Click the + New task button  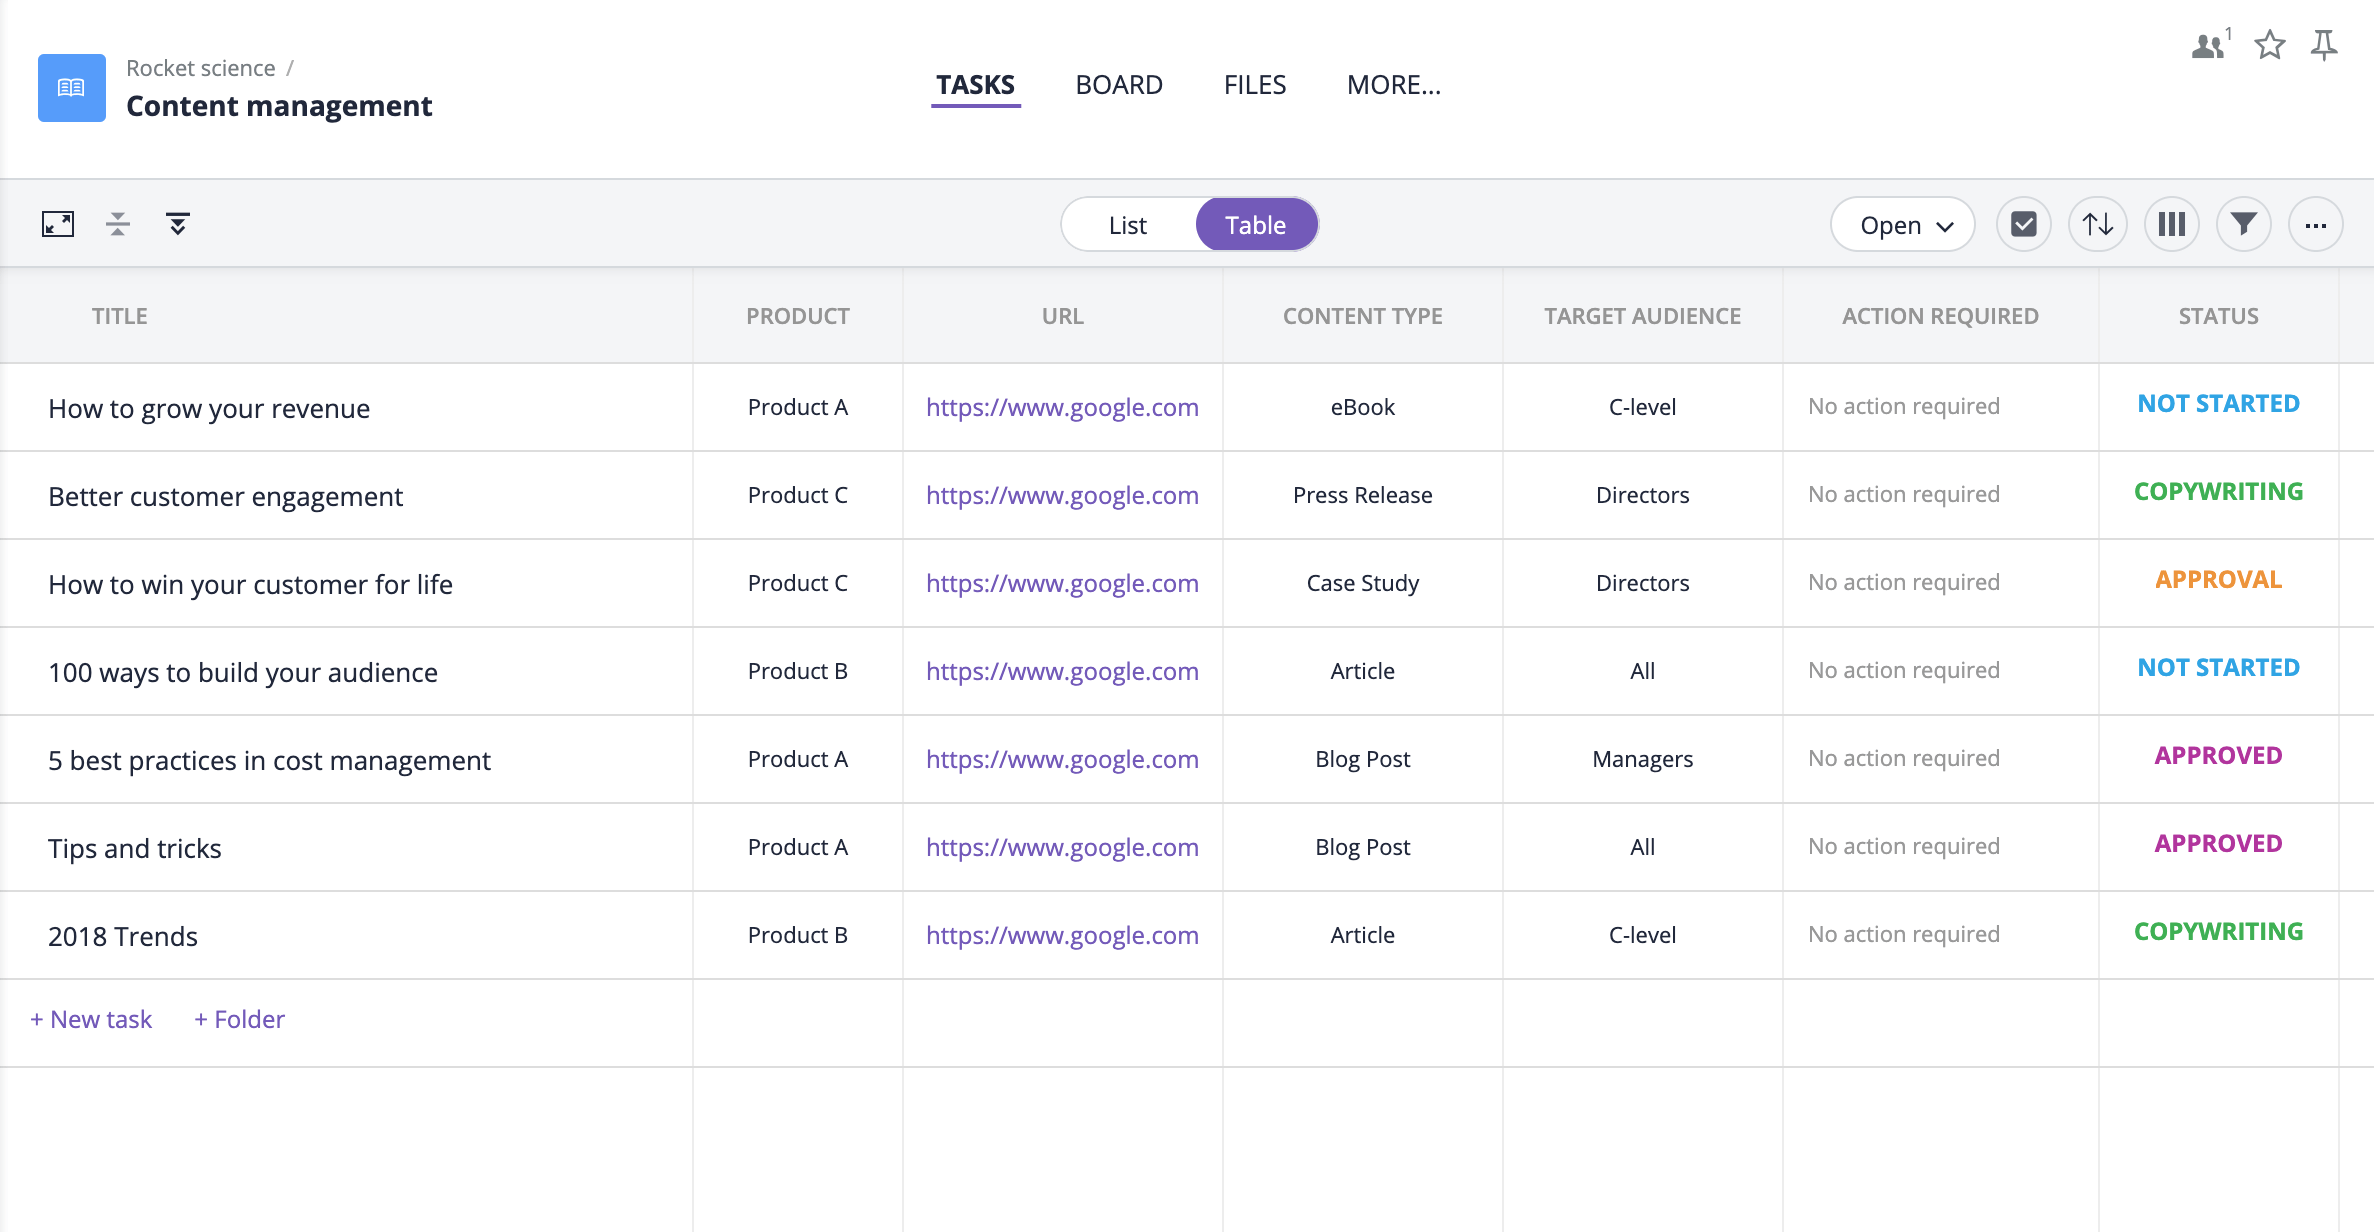point(89,1019)
